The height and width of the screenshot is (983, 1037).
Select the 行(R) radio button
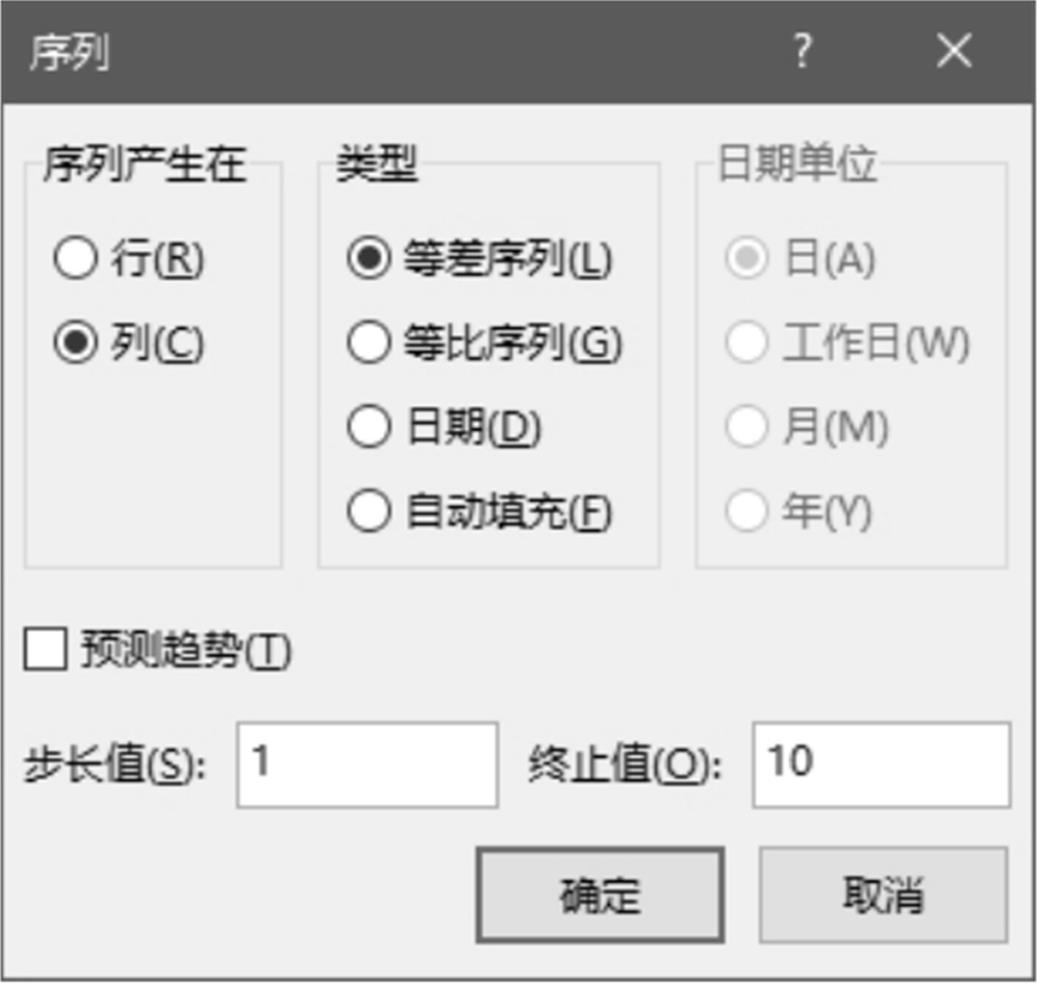tap(76, 259)
